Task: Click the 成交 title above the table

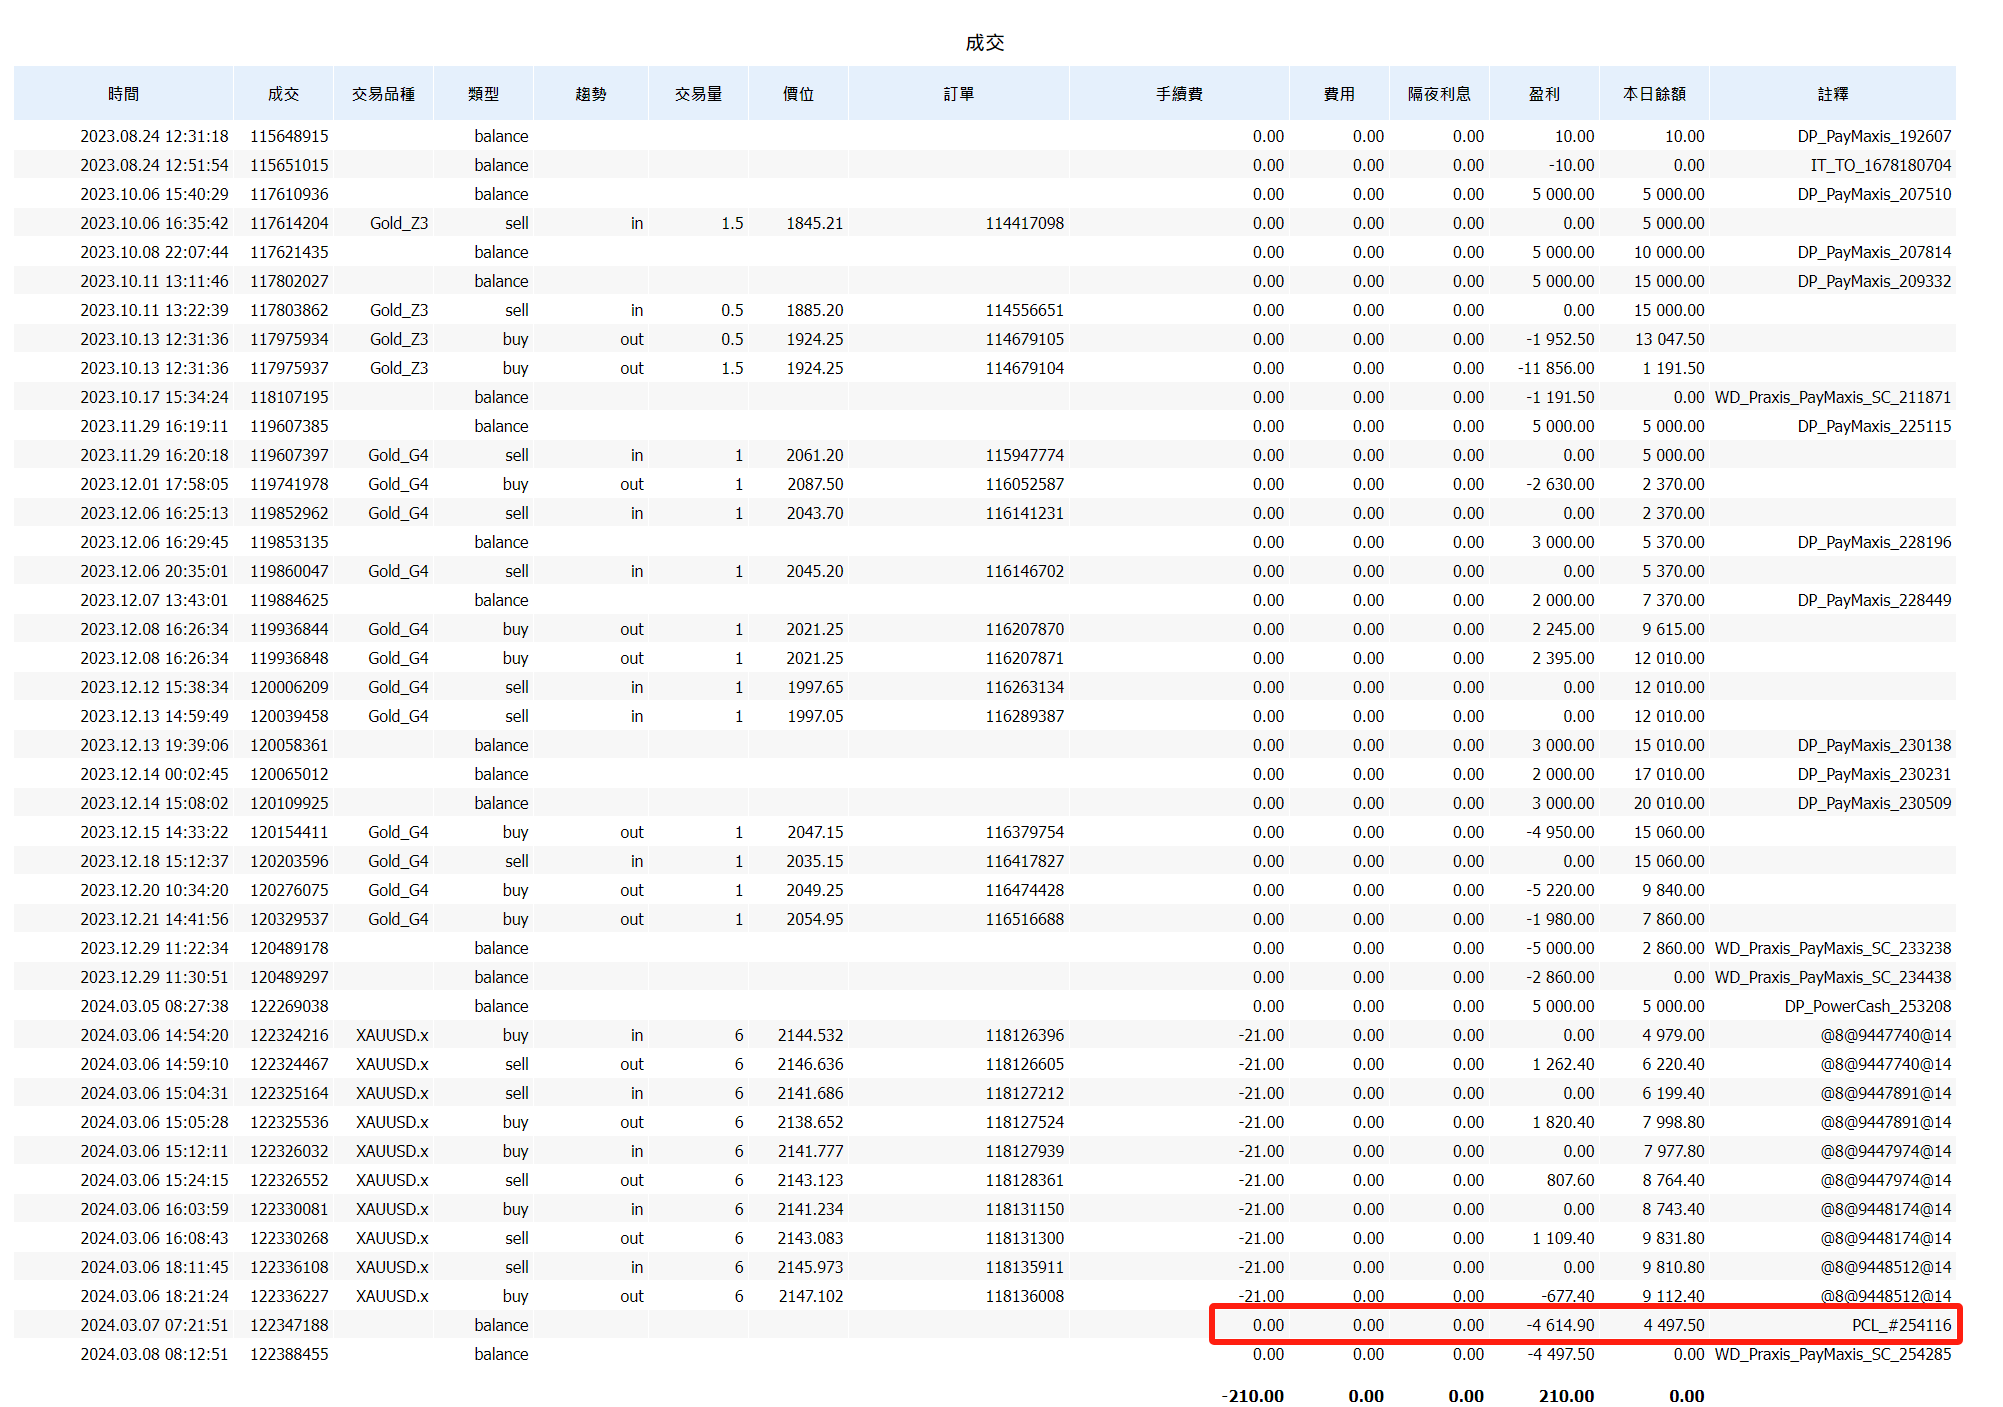Action: [984, 43]
